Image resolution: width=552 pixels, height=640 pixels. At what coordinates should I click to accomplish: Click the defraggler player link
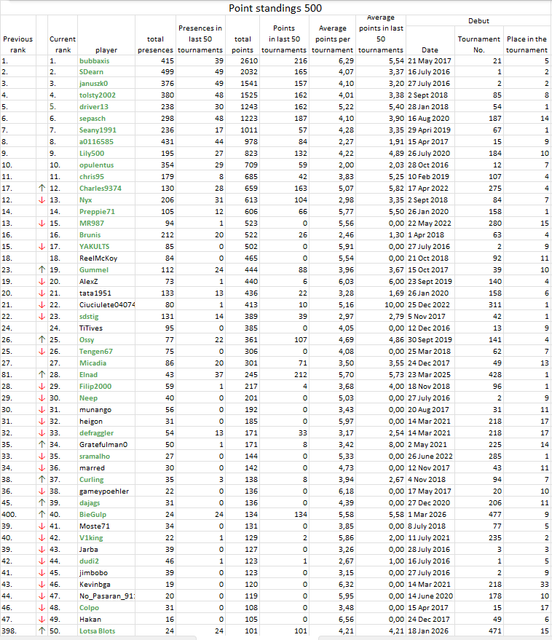coord(96,433)
